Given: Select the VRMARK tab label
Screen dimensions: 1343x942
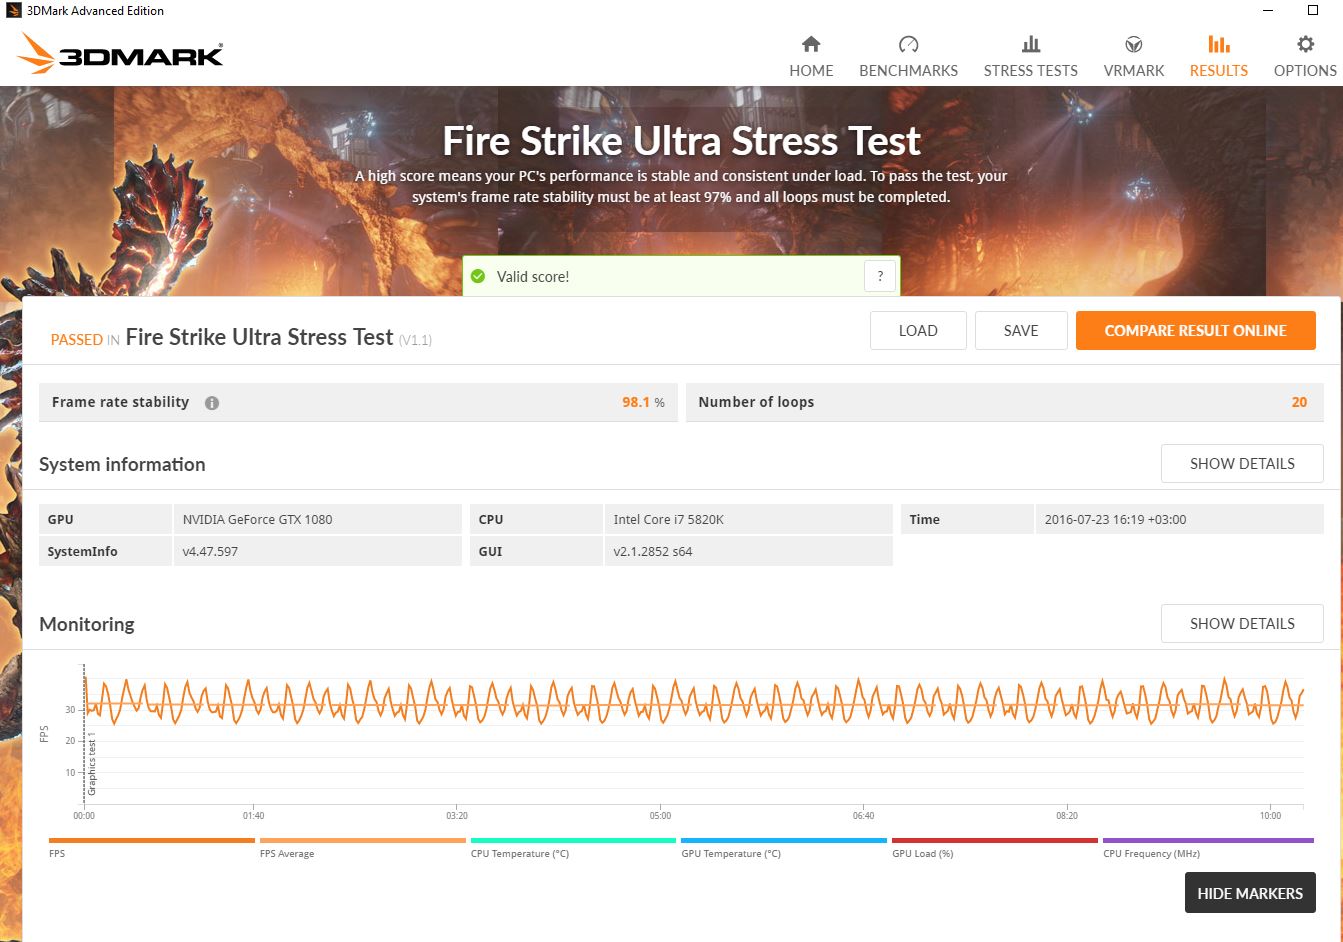Looking at the screenshot, I should [x=1134, y=71].
